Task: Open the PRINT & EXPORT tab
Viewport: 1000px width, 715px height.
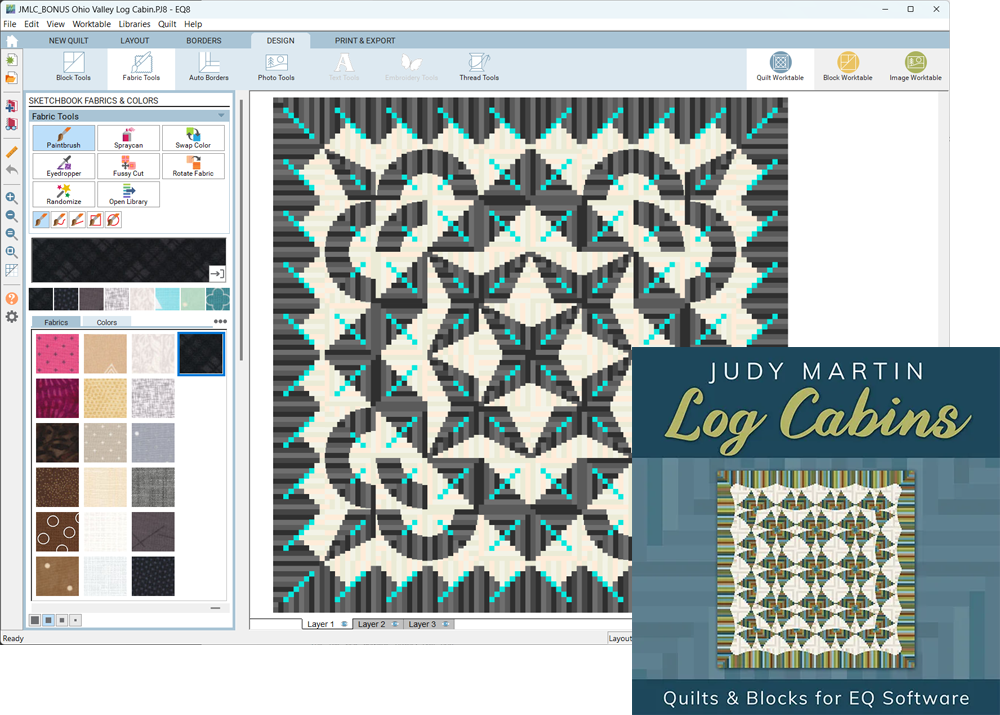Action: click(x=365, y=41)
